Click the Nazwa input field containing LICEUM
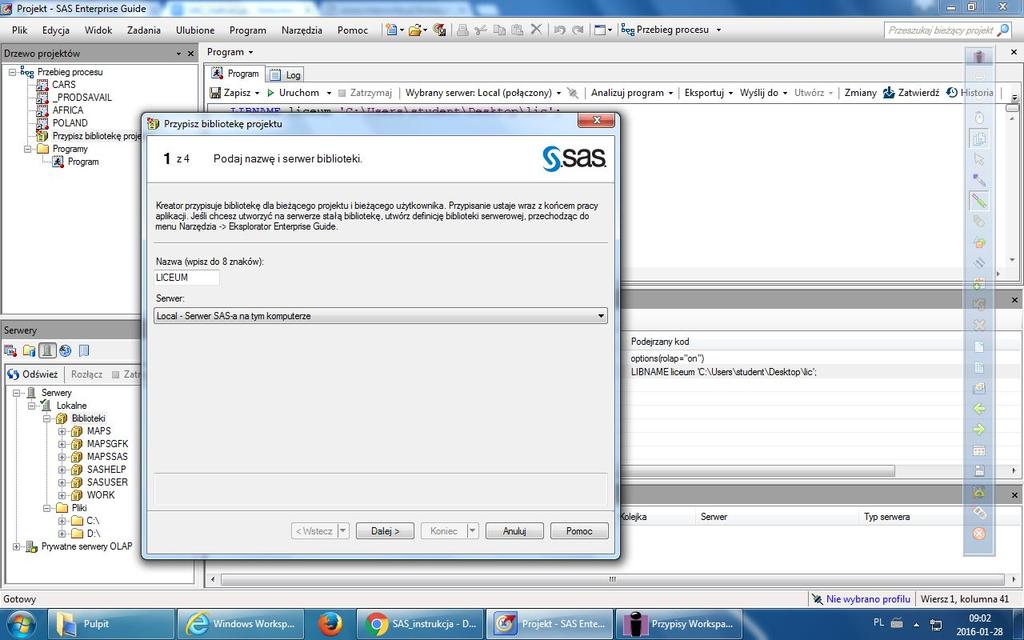Image resolution: width=1024 pixels, height=640 pixels. [187, 278]
